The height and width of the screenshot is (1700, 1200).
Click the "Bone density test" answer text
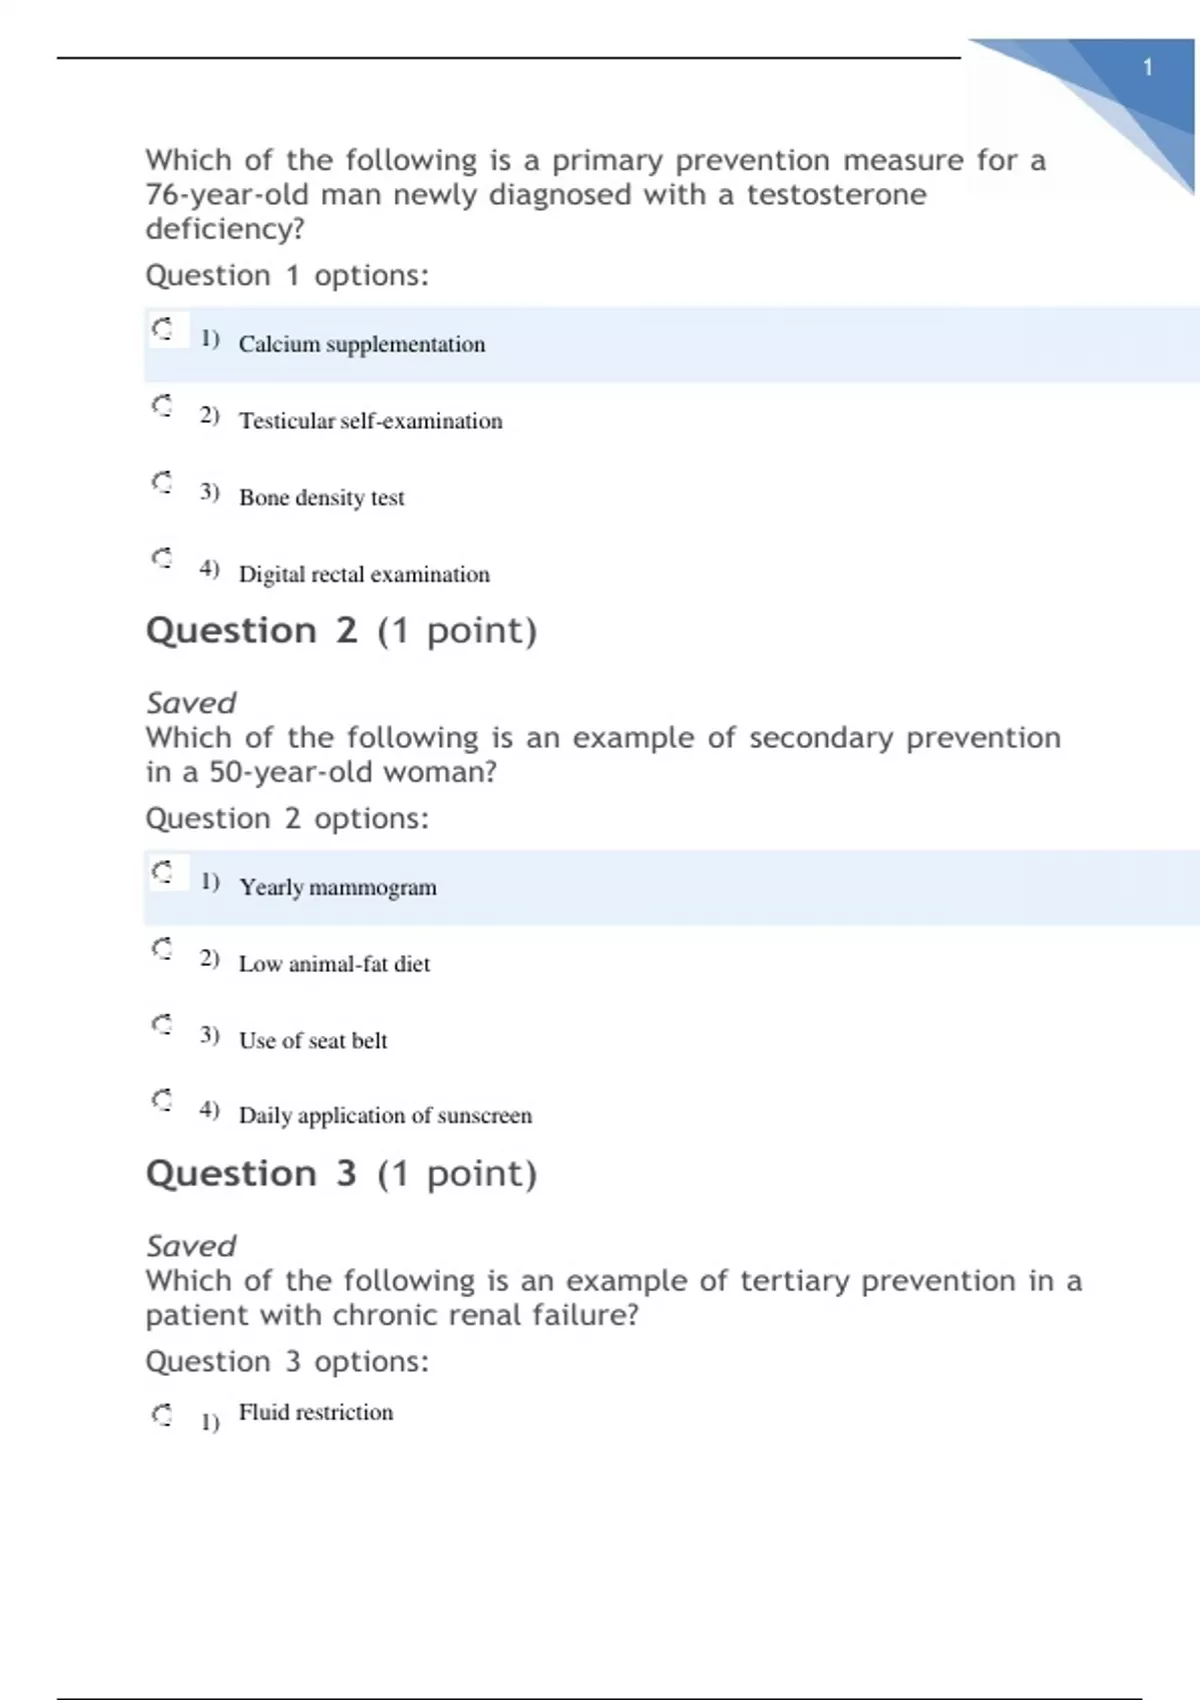click(322, 498)
